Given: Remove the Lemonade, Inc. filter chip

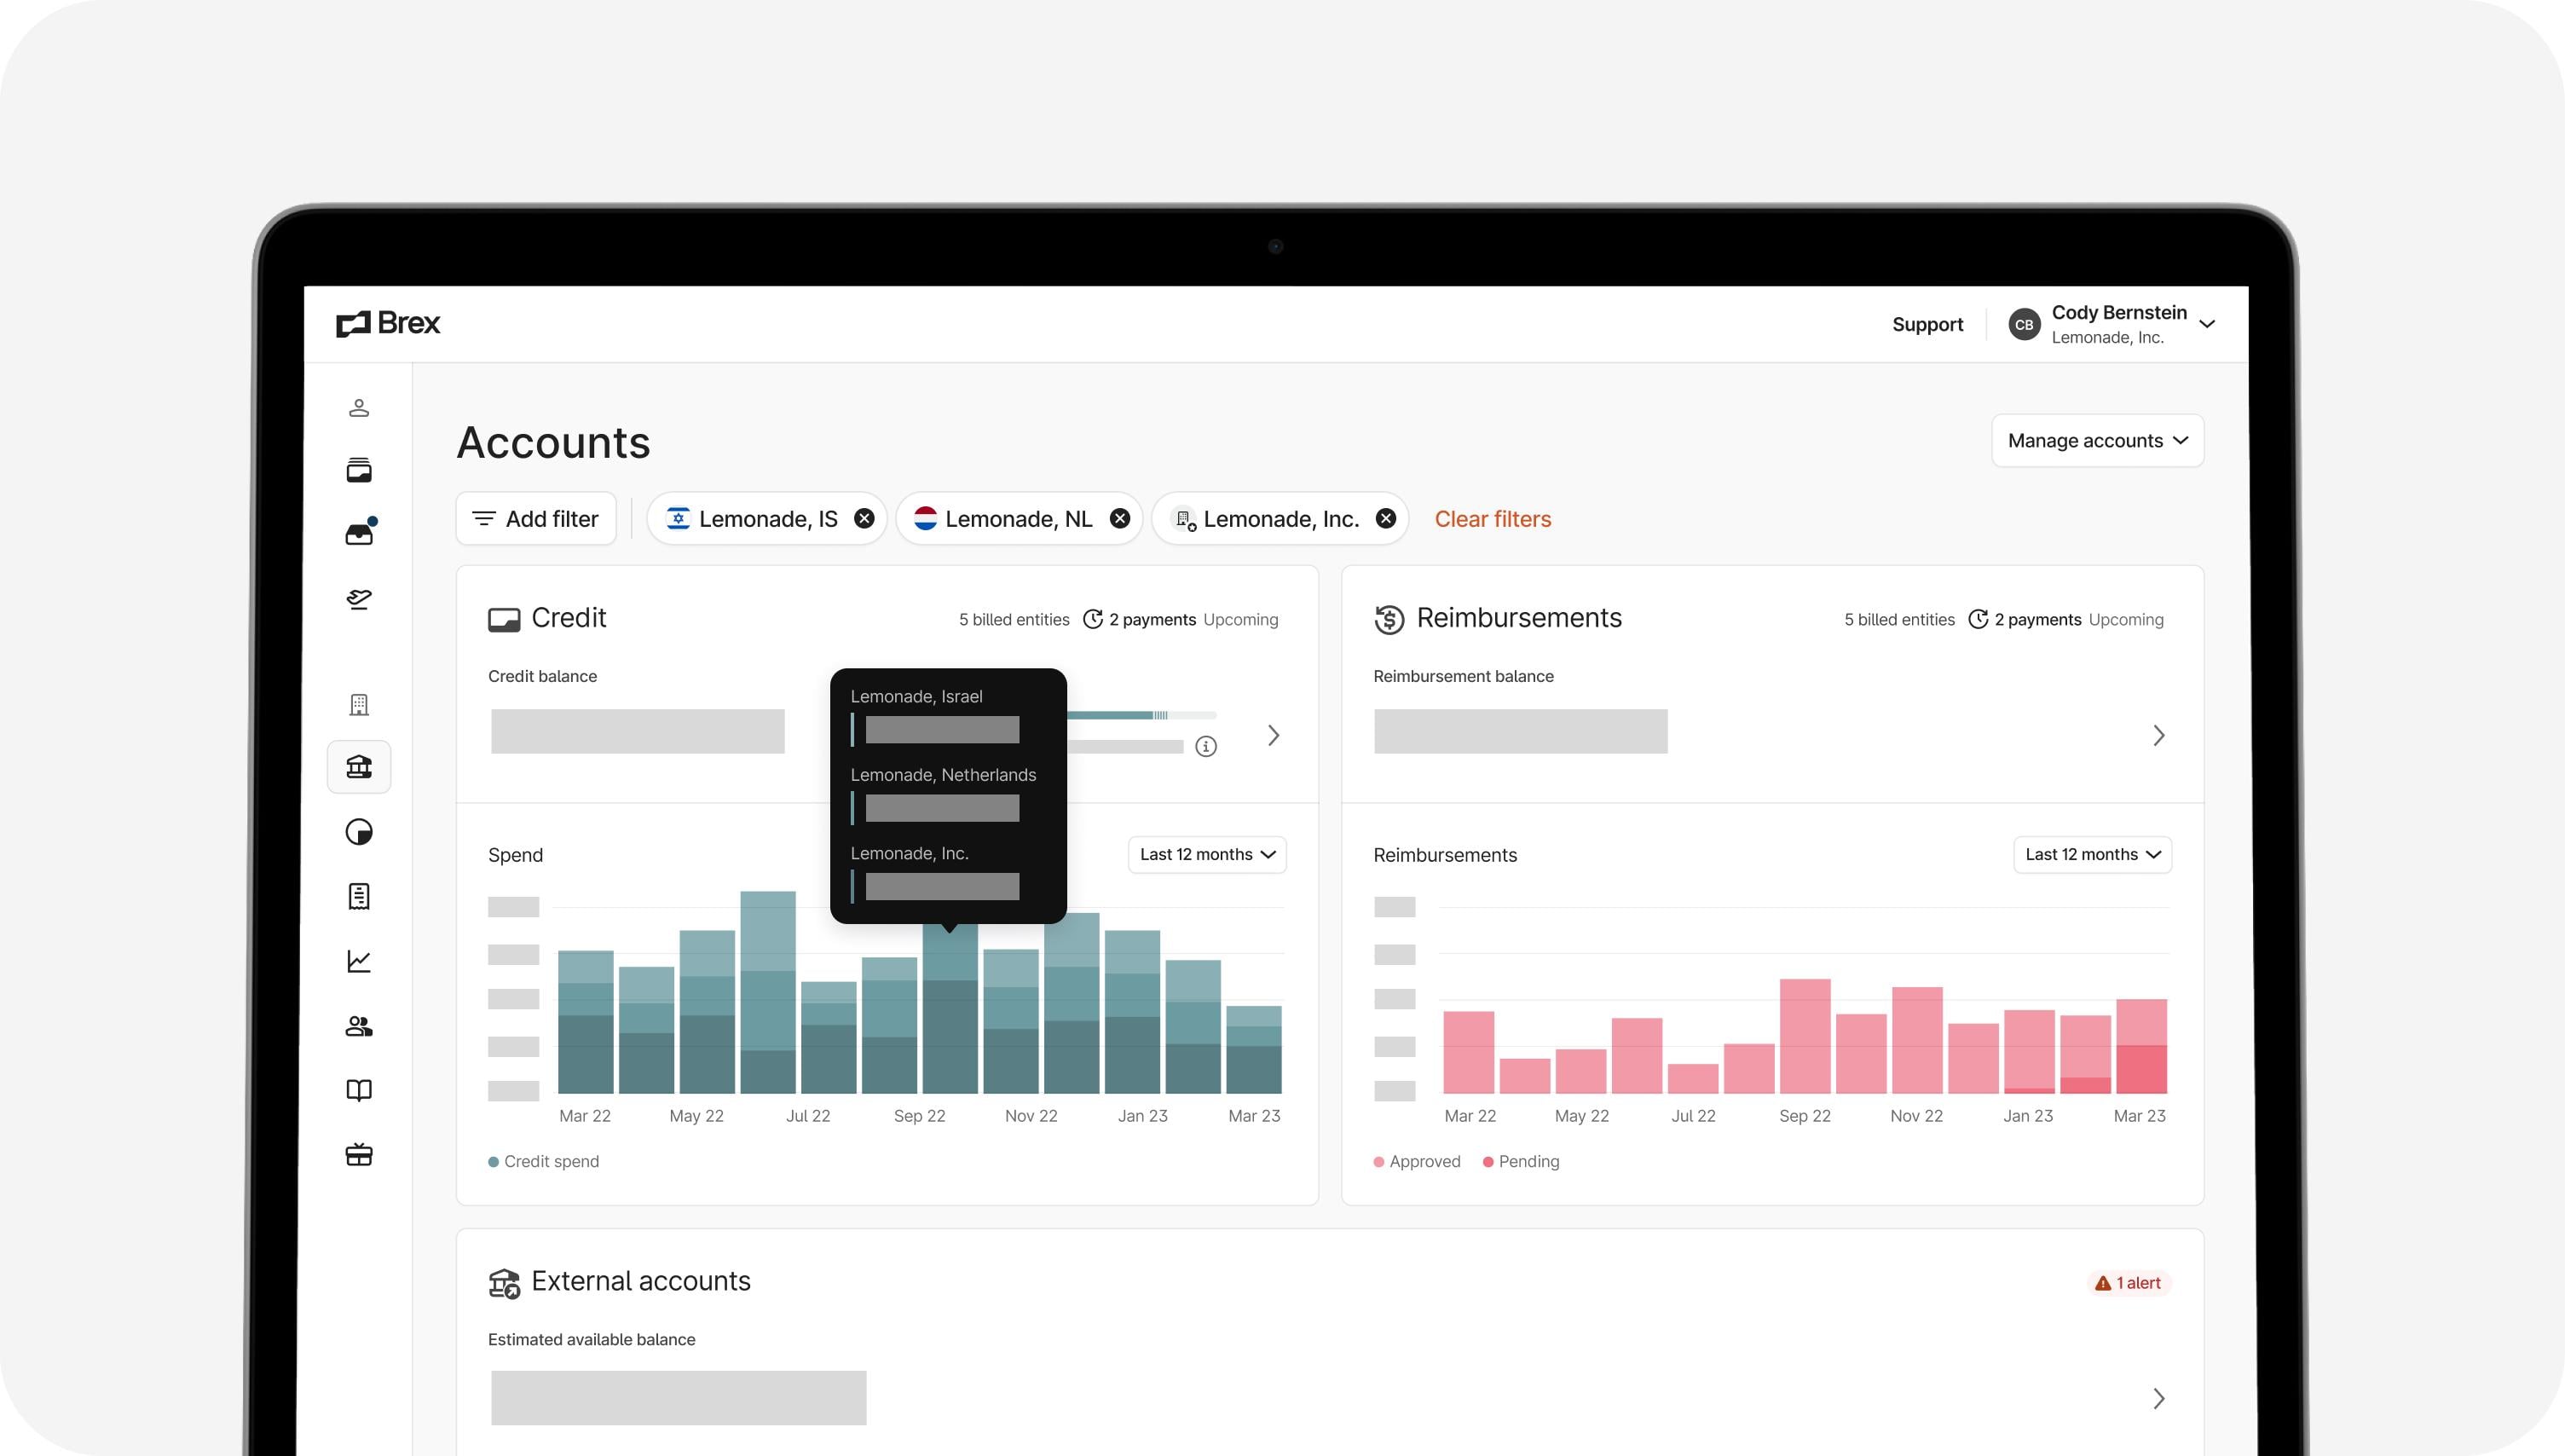Looking at the screenshot, I should [x=1386, y=519].
